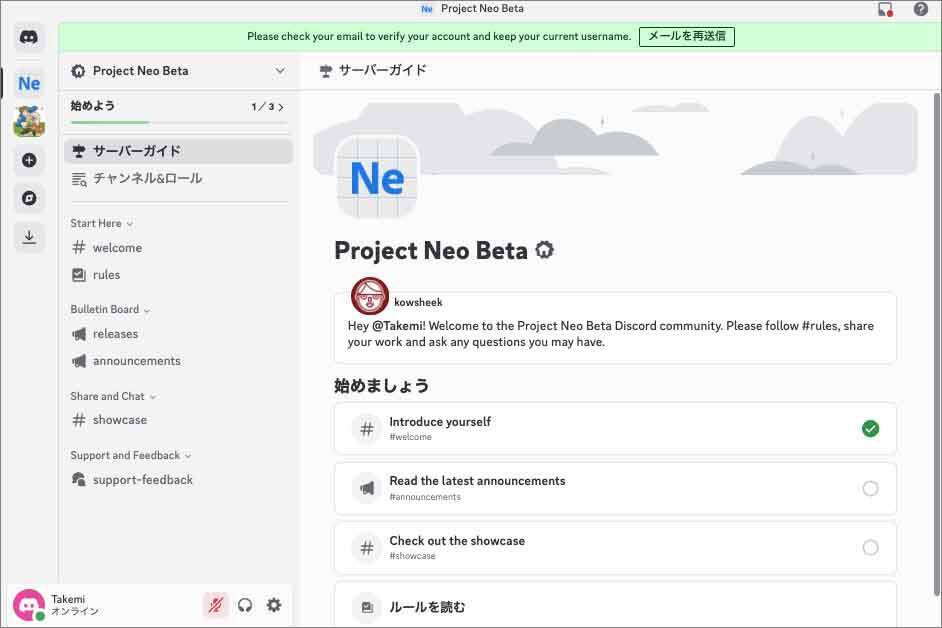Toggle the Check out the showcase circle
This screenshot has width=942, height=628.
870,548
